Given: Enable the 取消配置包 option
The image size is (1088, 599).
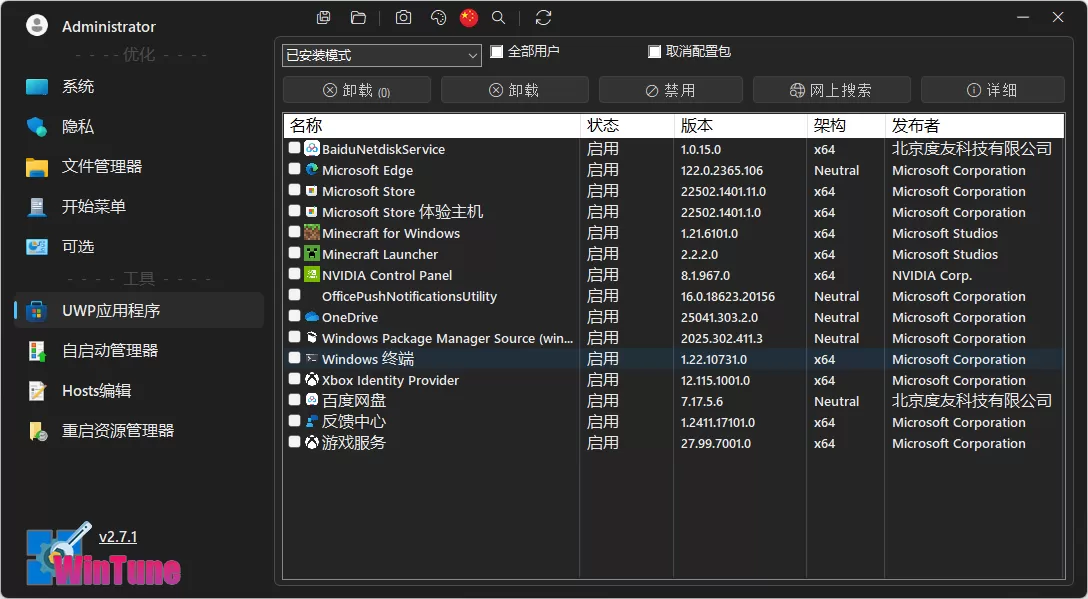Looking at the screenshot, I should [x=655, y=53].
